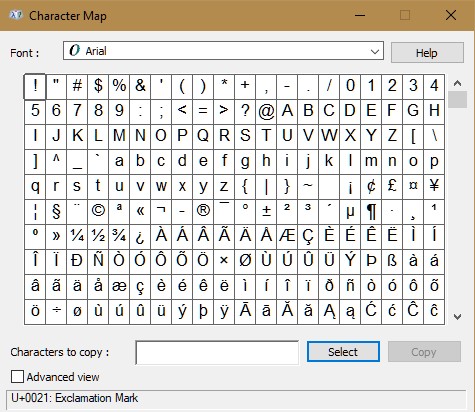Select the hash # character
The image size is (475, 412).
pyautogui.click(x=77, y=87)
